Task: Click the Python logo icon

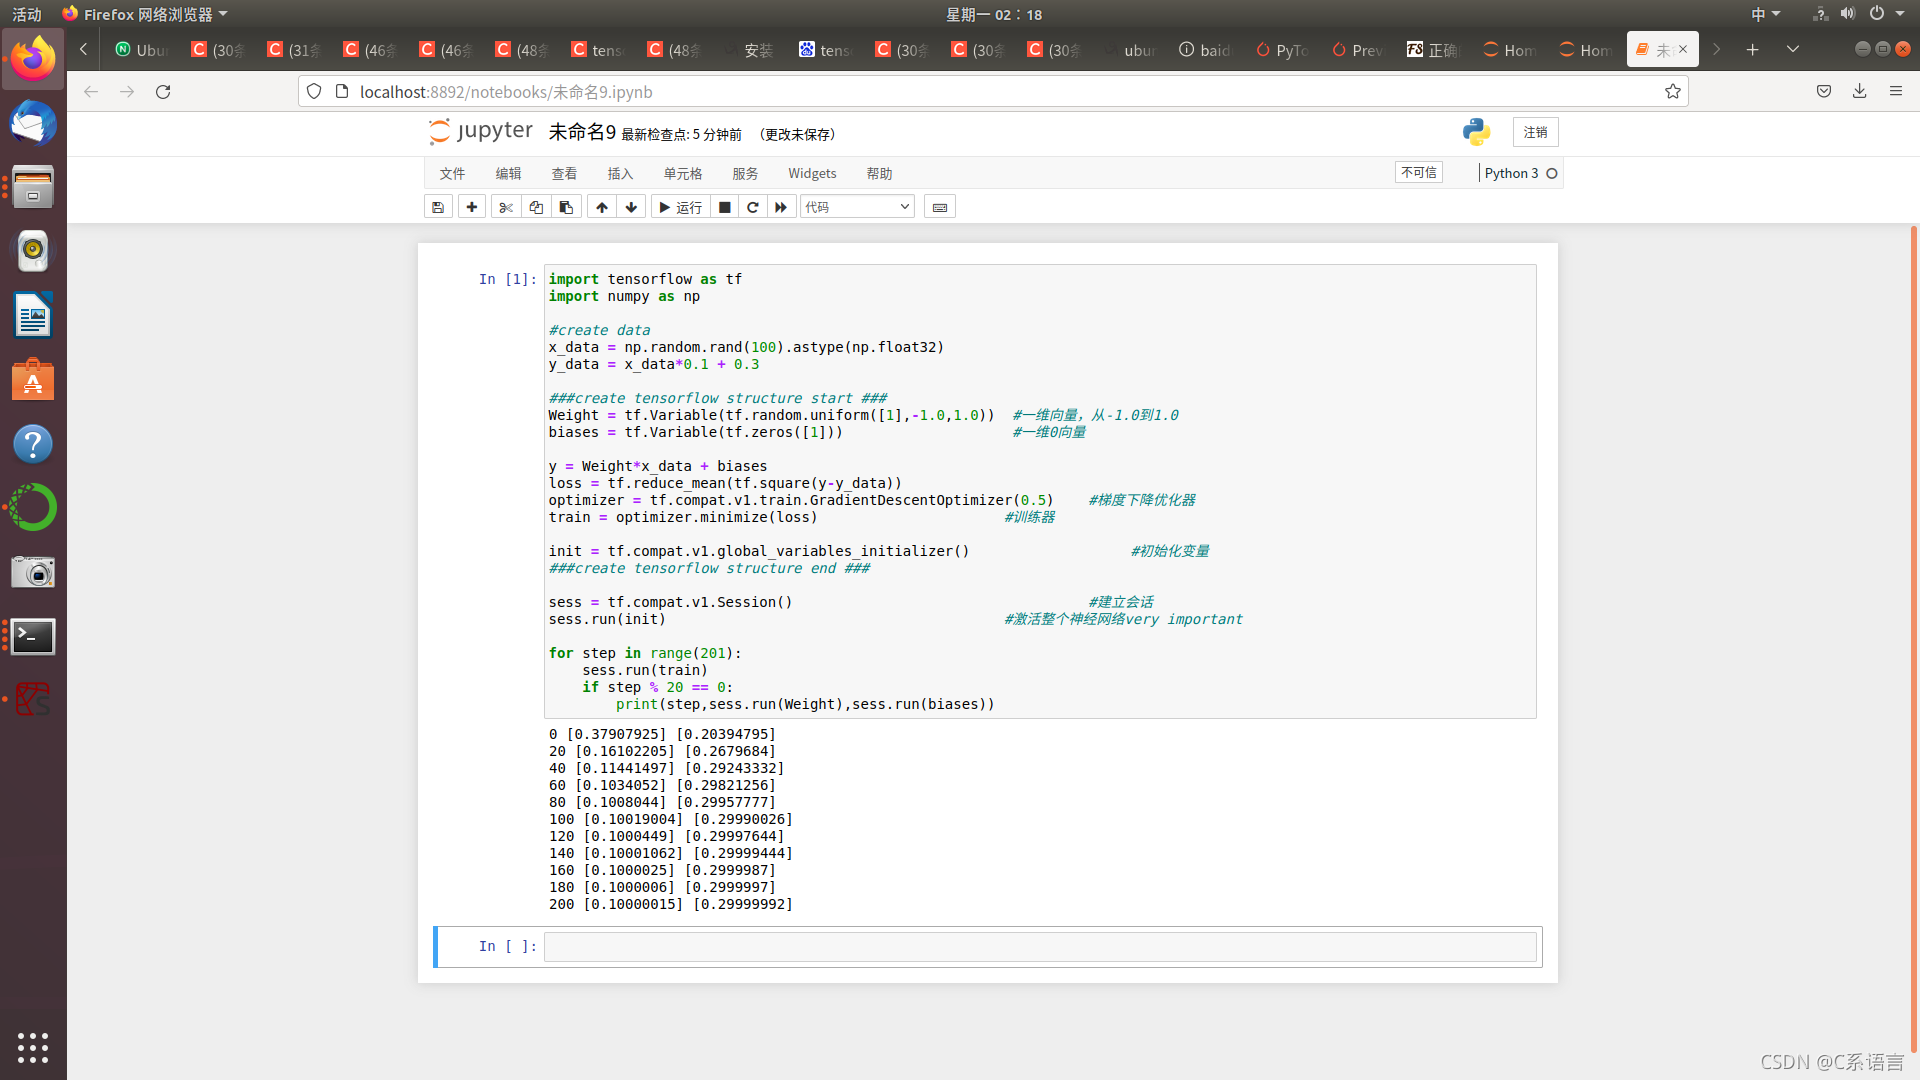Action: [x=1476, y=132]
